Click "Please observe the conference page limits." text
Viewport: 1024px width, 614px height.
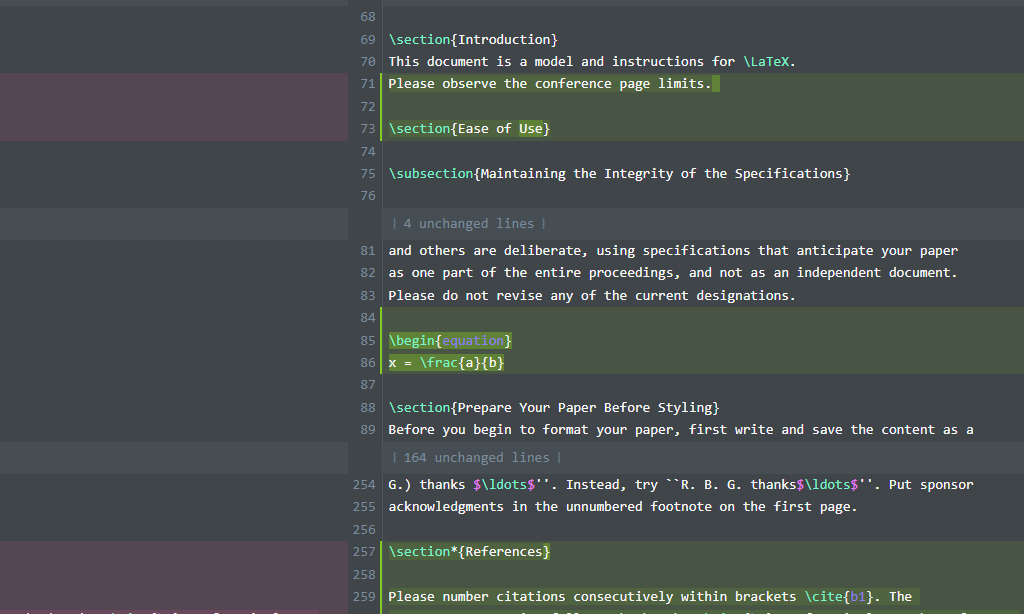(550, 84)
